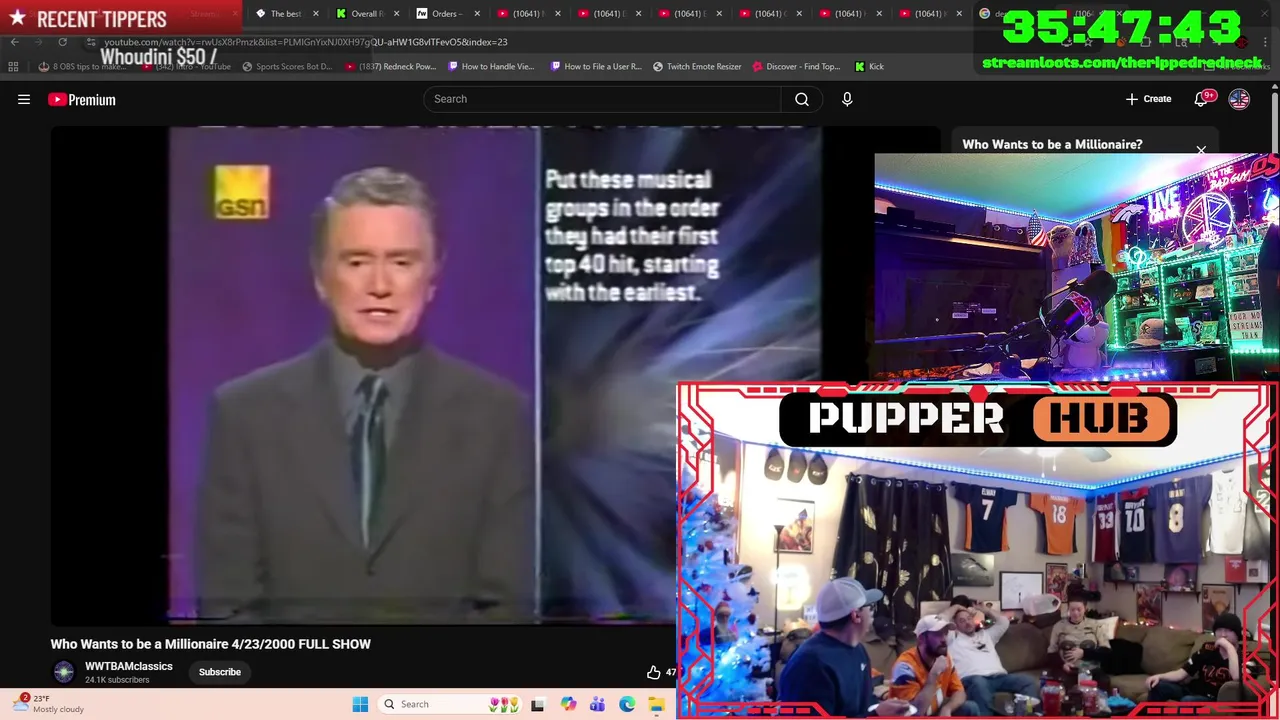Open Microsoft Teams from the taskbar

coord(597,704)
